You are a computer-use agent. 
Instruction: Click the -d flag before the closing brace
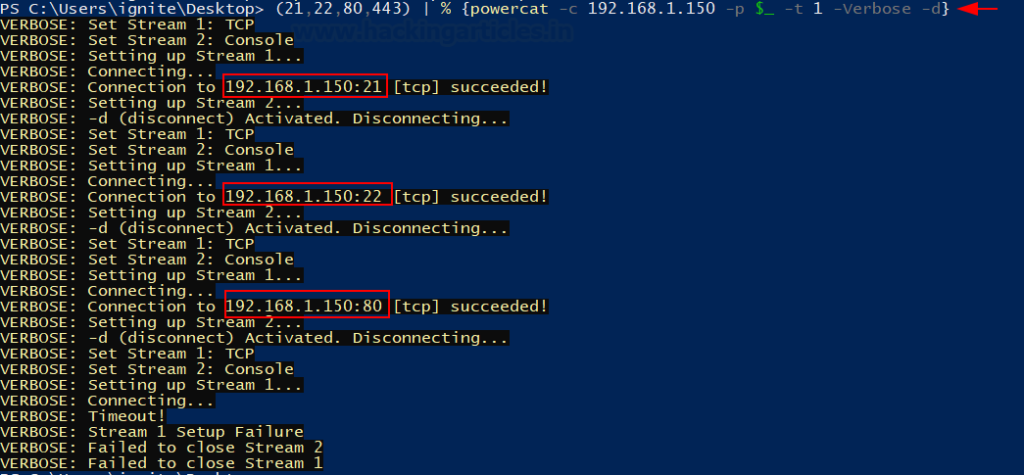pyautogui.click(x=938, y=9)
